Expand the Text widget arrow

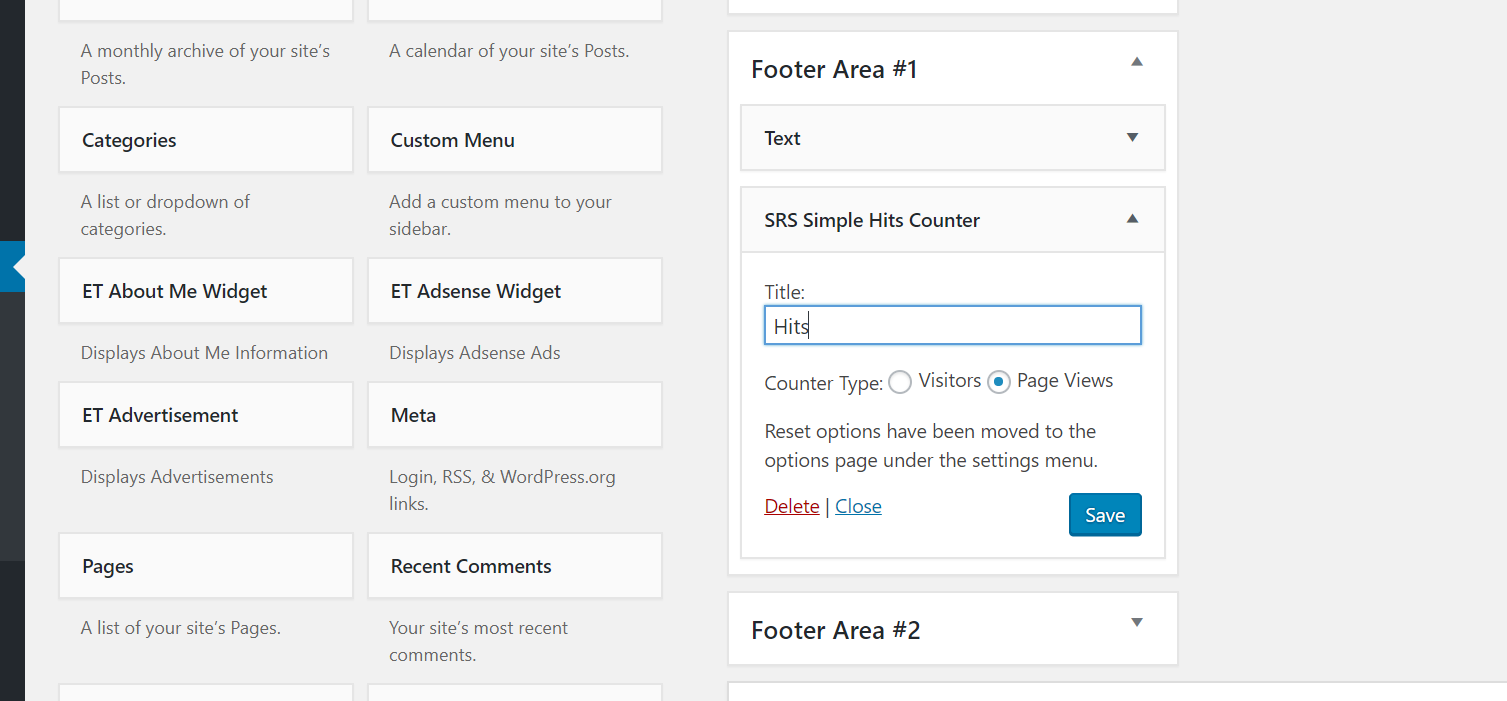(x=1132, y=138)
